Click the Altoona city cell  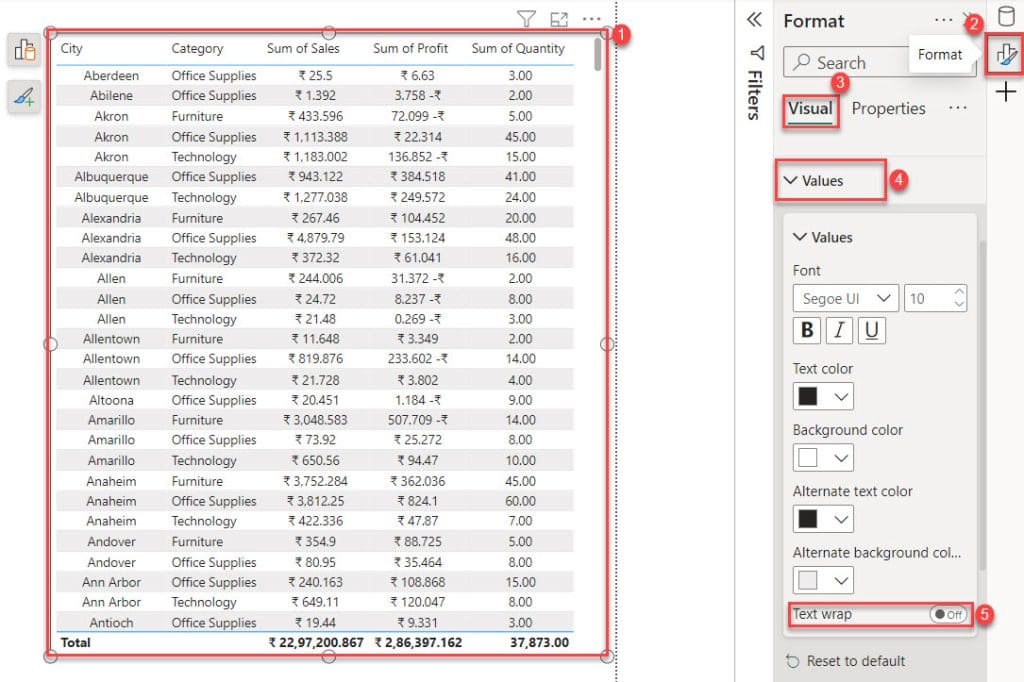[111, 400]
